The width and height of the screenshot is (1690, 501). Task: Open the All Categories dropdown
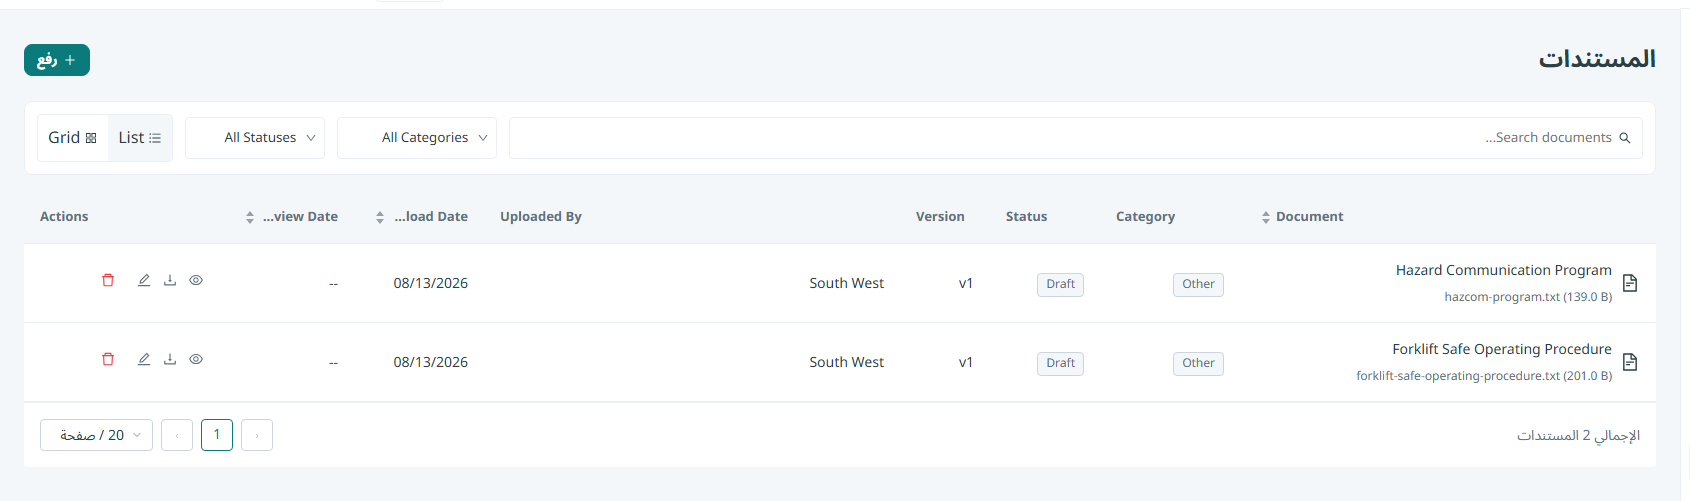[x=417, y=138]
